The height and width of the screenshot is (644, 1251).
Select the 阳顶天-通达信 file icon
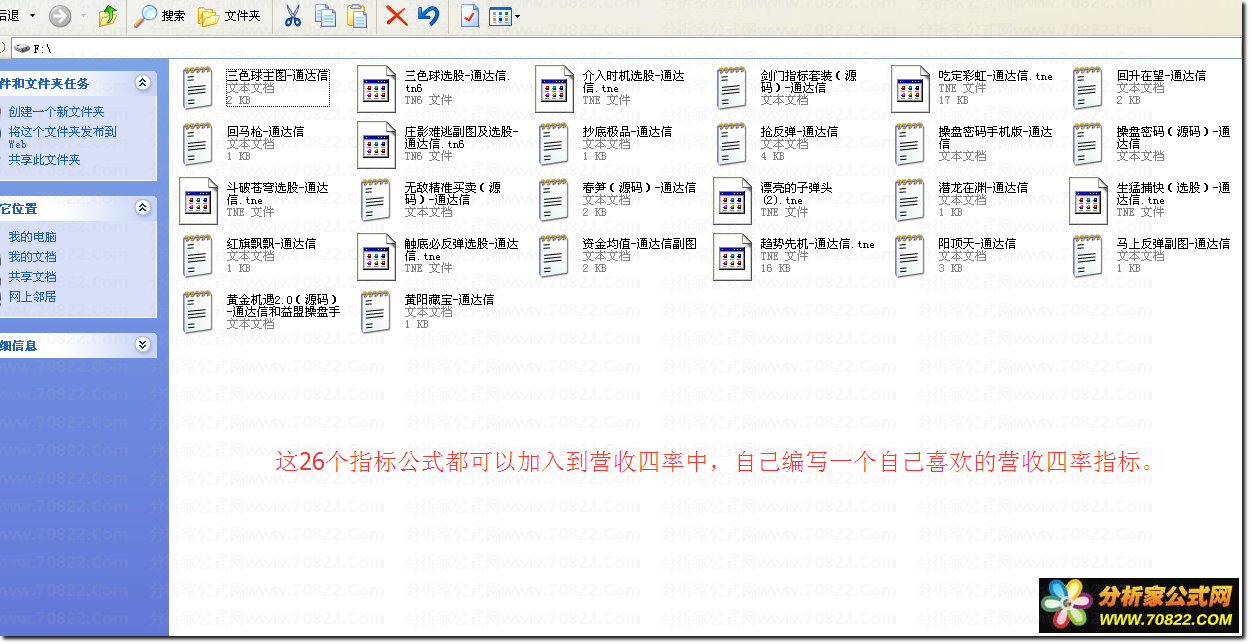[x=911, y=256]
